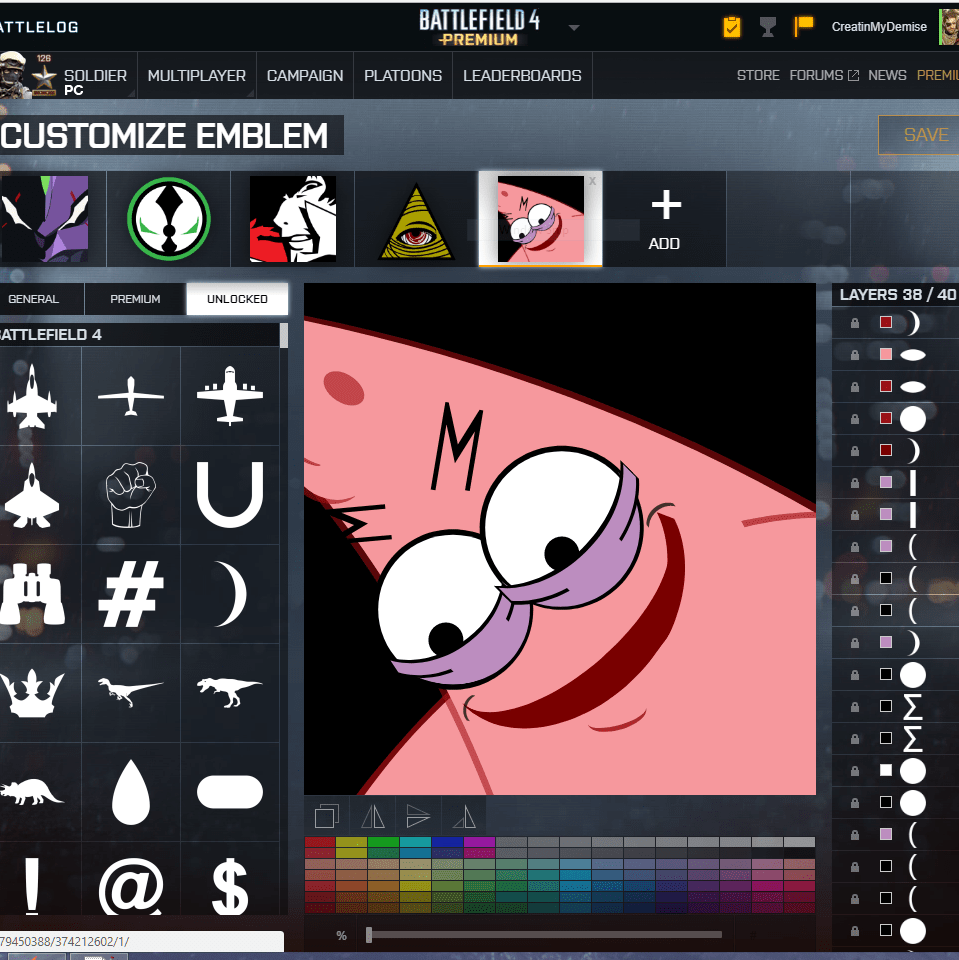The height and width of the screenshot is (960, 959).
Task: Open the Leaderboards menu item
Action: coord(522,75)
